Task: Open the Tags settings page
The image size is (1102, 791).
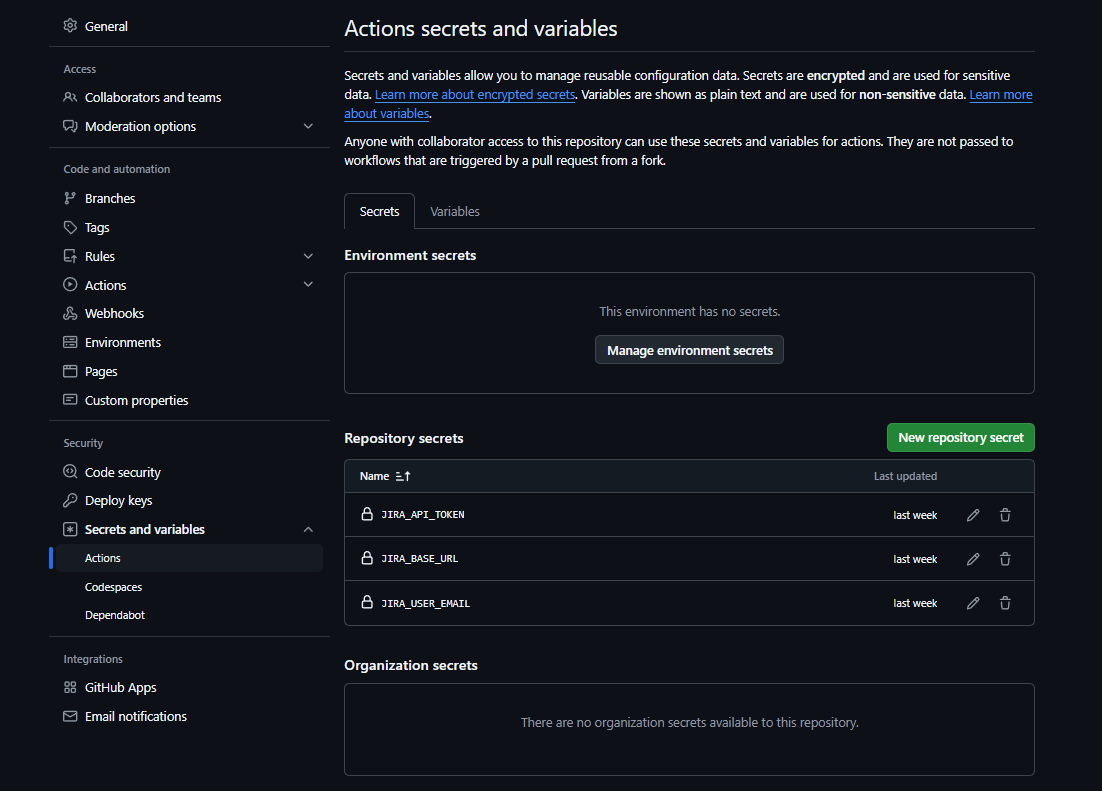Action: 97,227
